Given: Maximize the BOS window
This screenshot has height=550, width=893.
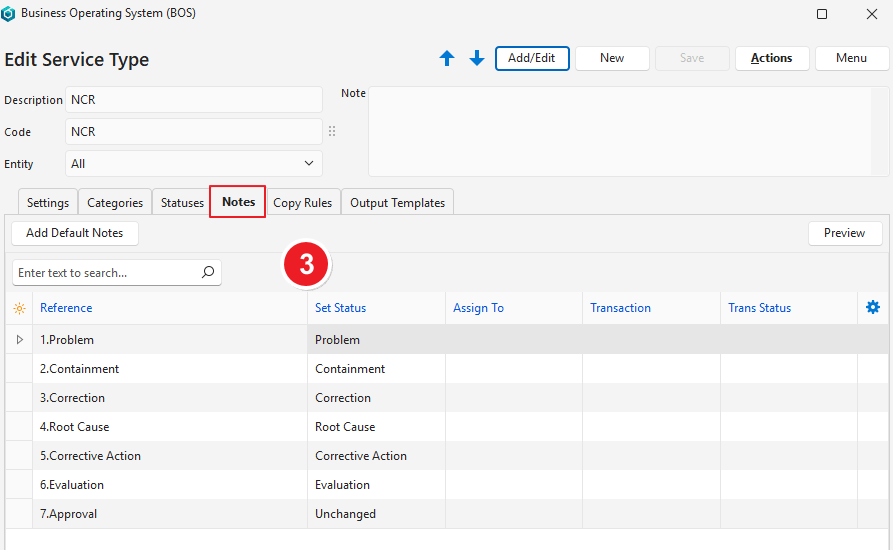Looking at the screenshot, I should click(x=822, y=14).
